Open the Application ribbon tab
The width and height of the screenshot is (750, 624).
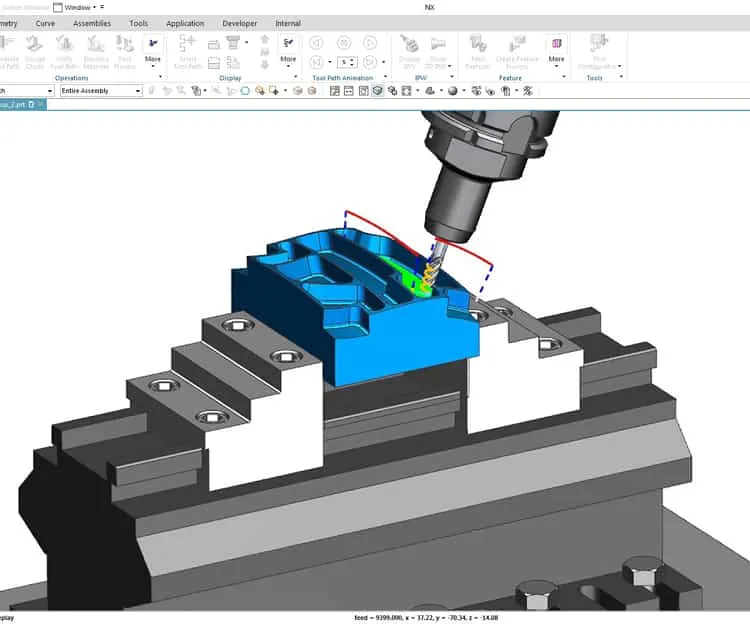[x=185, y=23]
